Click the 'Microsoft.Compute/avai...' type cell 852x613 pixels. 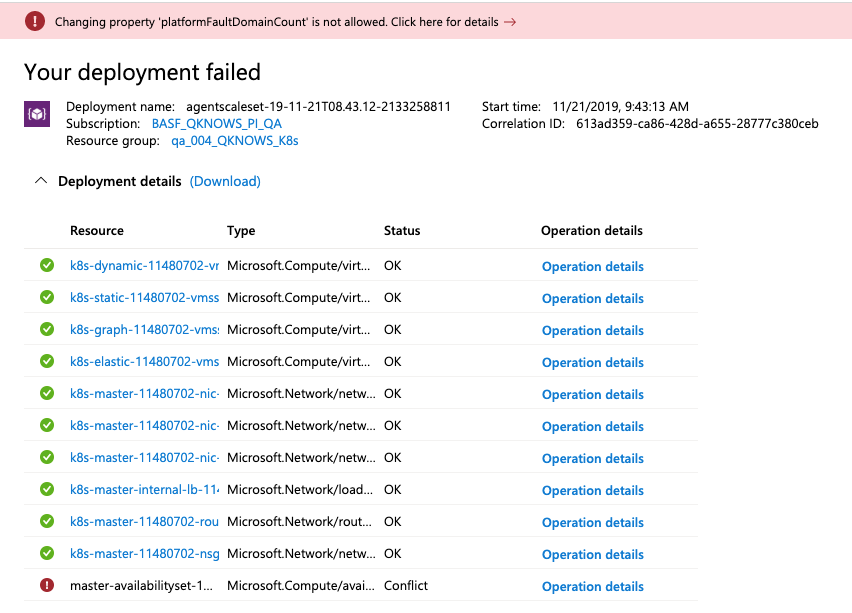300,586
